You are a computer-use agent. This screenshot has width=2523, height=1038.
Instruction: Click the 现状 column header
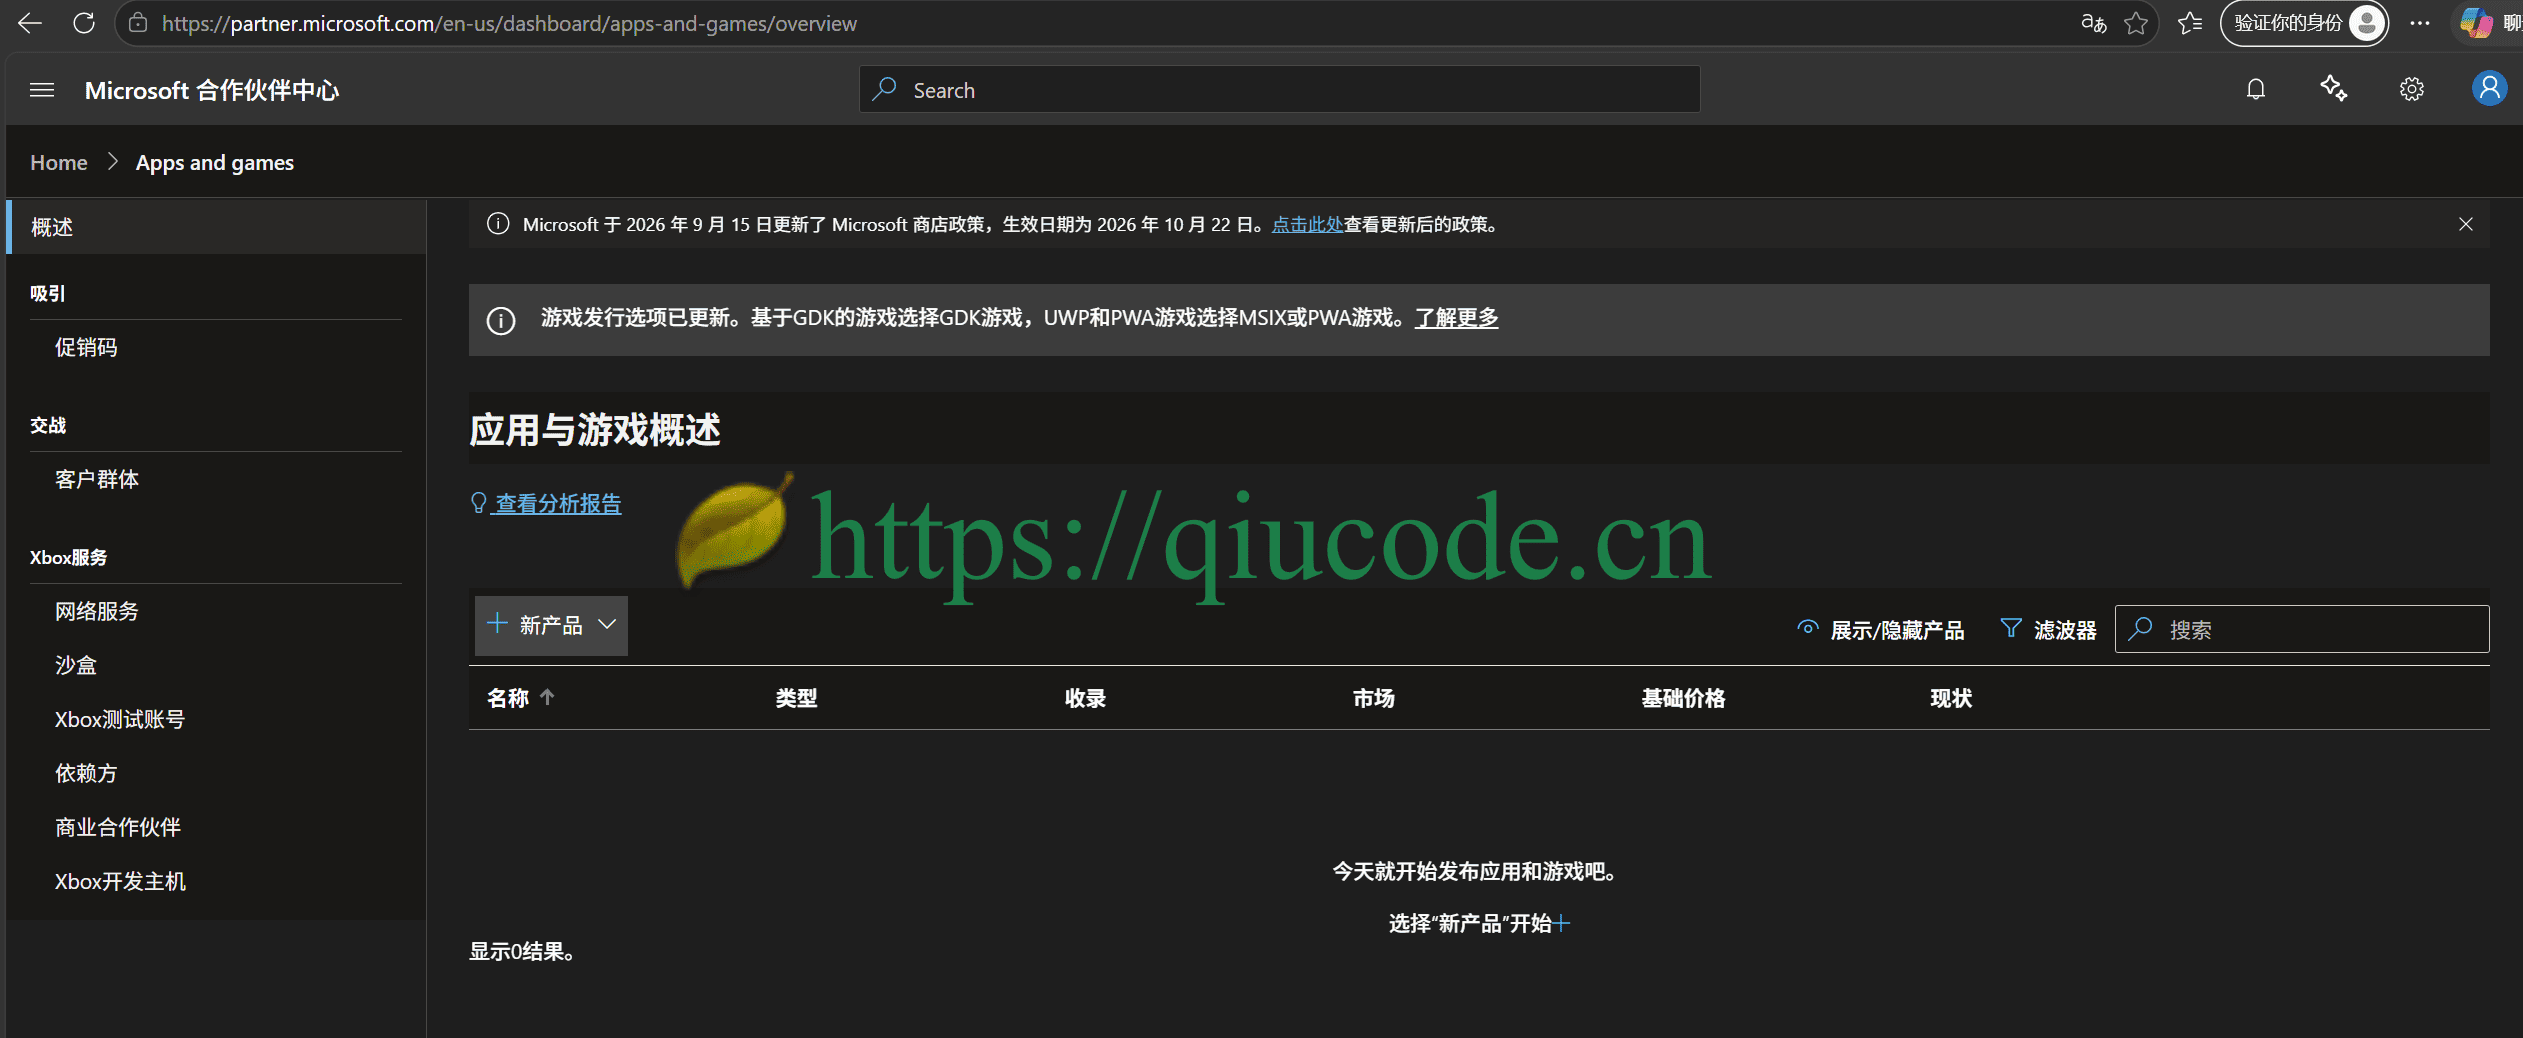1951,698
